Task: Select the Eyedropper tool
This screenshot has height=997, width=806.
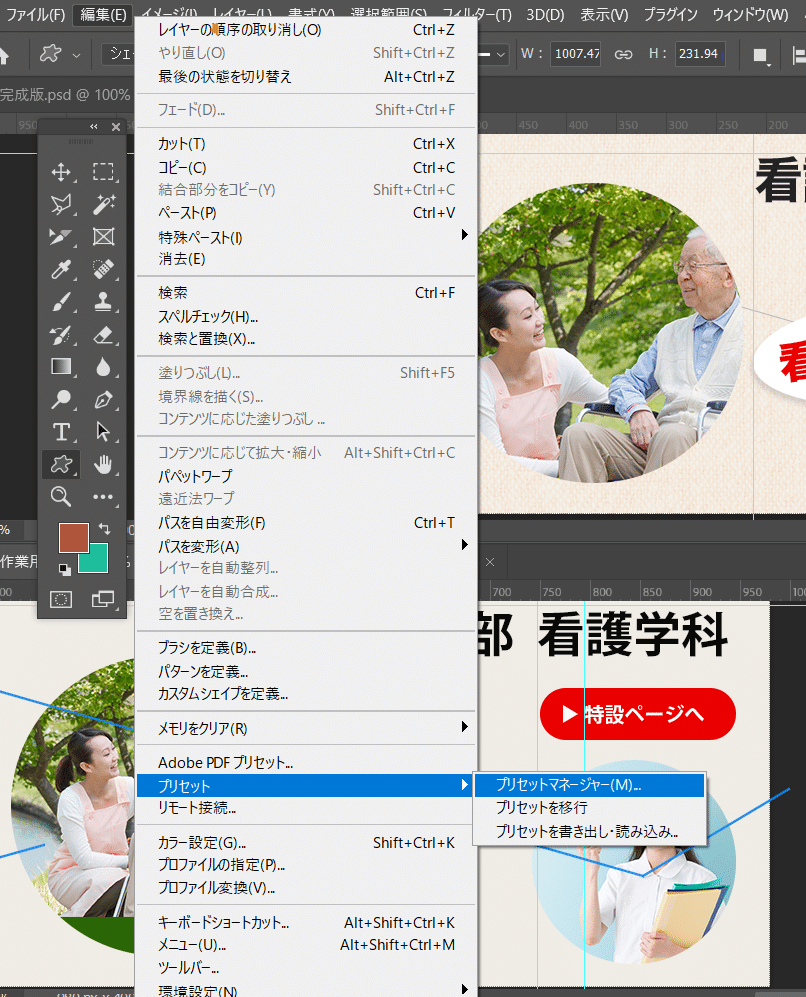Action: coord(61,269)
